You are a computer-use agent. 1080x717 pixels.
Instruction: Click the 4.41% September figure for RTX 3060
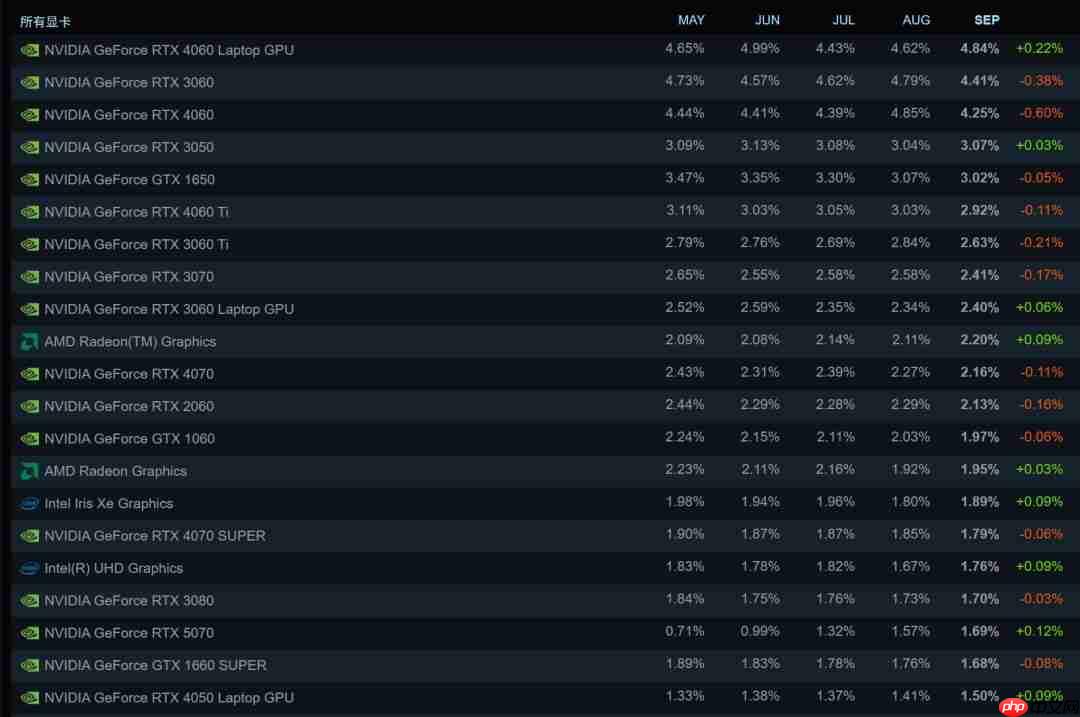(x=978, y=82)
